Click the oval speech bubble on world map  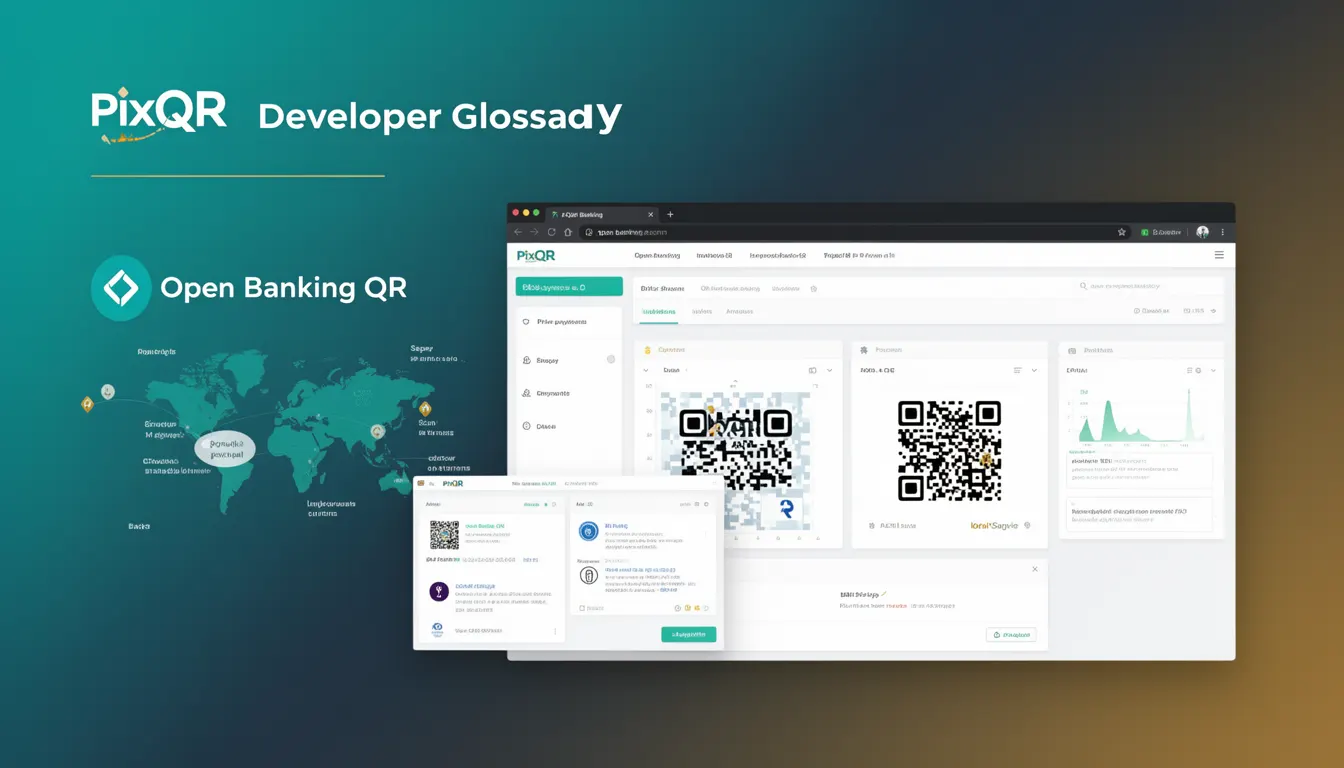225,449
